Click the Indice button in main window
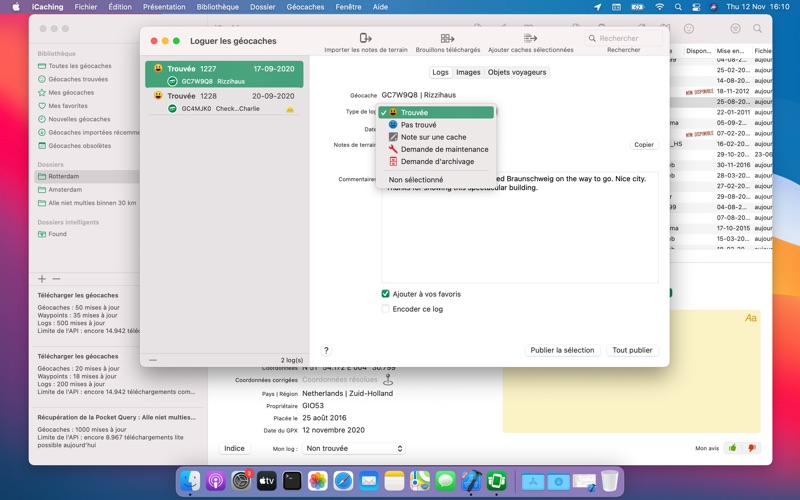The image size is (800, 500). 234,448
